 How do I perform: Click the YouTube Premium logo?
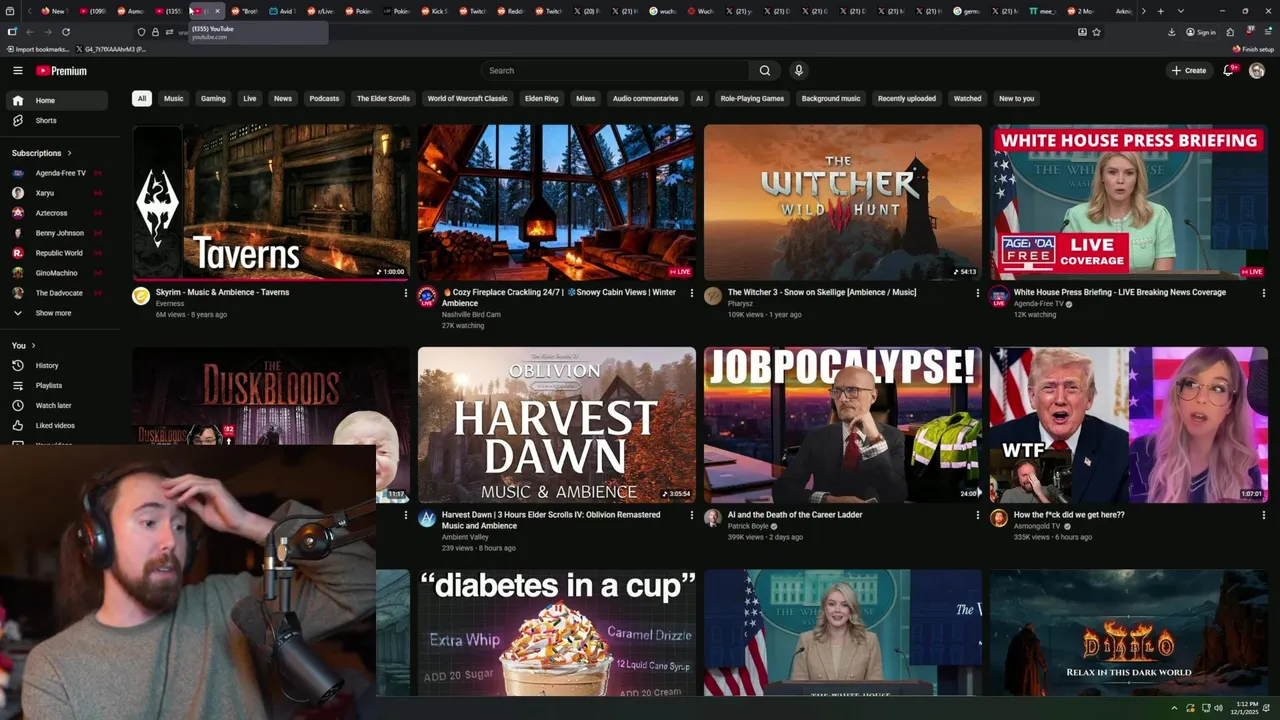coord(62,71)
